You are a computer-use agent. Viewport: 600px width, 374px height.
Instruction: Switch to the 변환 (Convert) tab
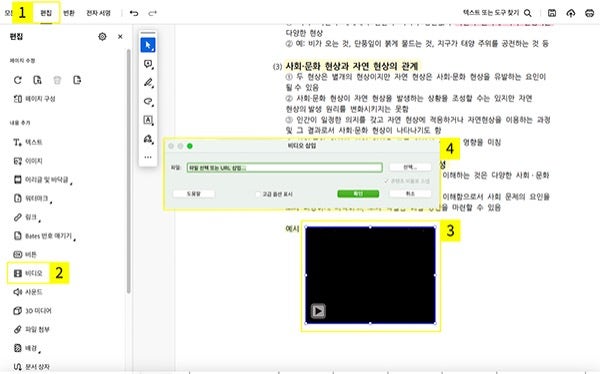tap(68, 13)
